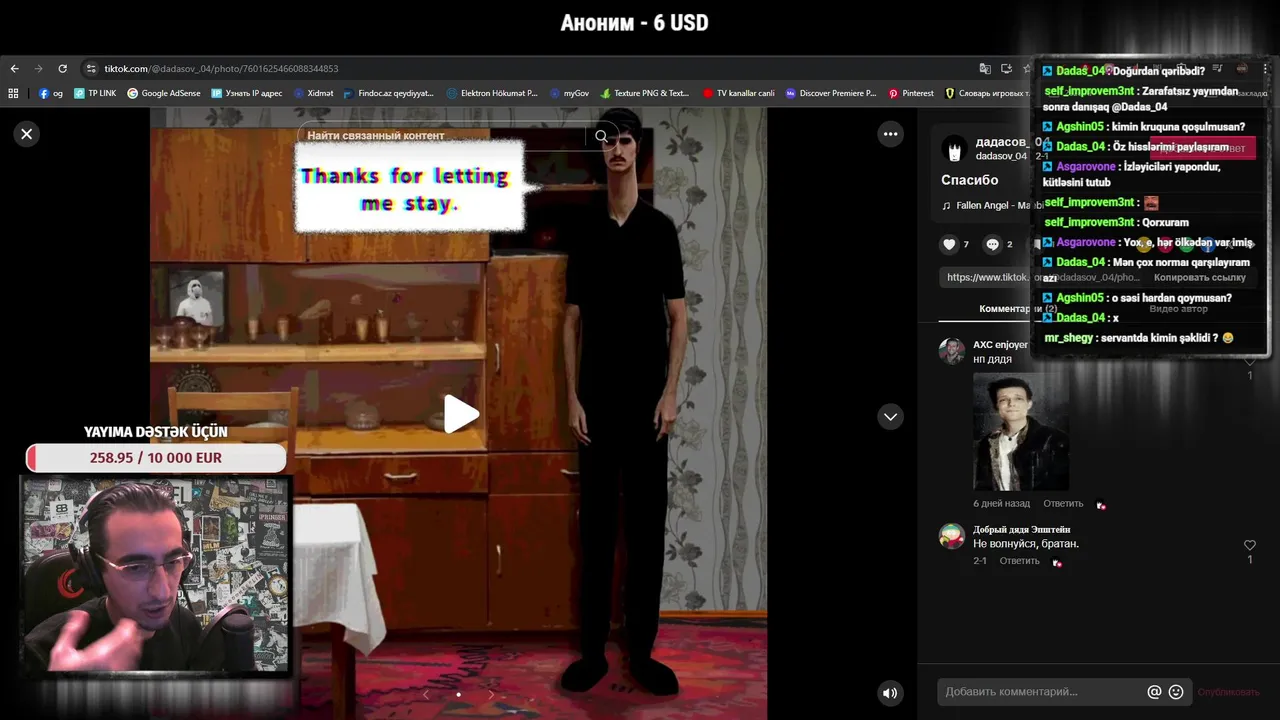Switch to the Комментарии tab
The width and height of the screenshot is (1280, 720).
click(x=1017, y=309)
